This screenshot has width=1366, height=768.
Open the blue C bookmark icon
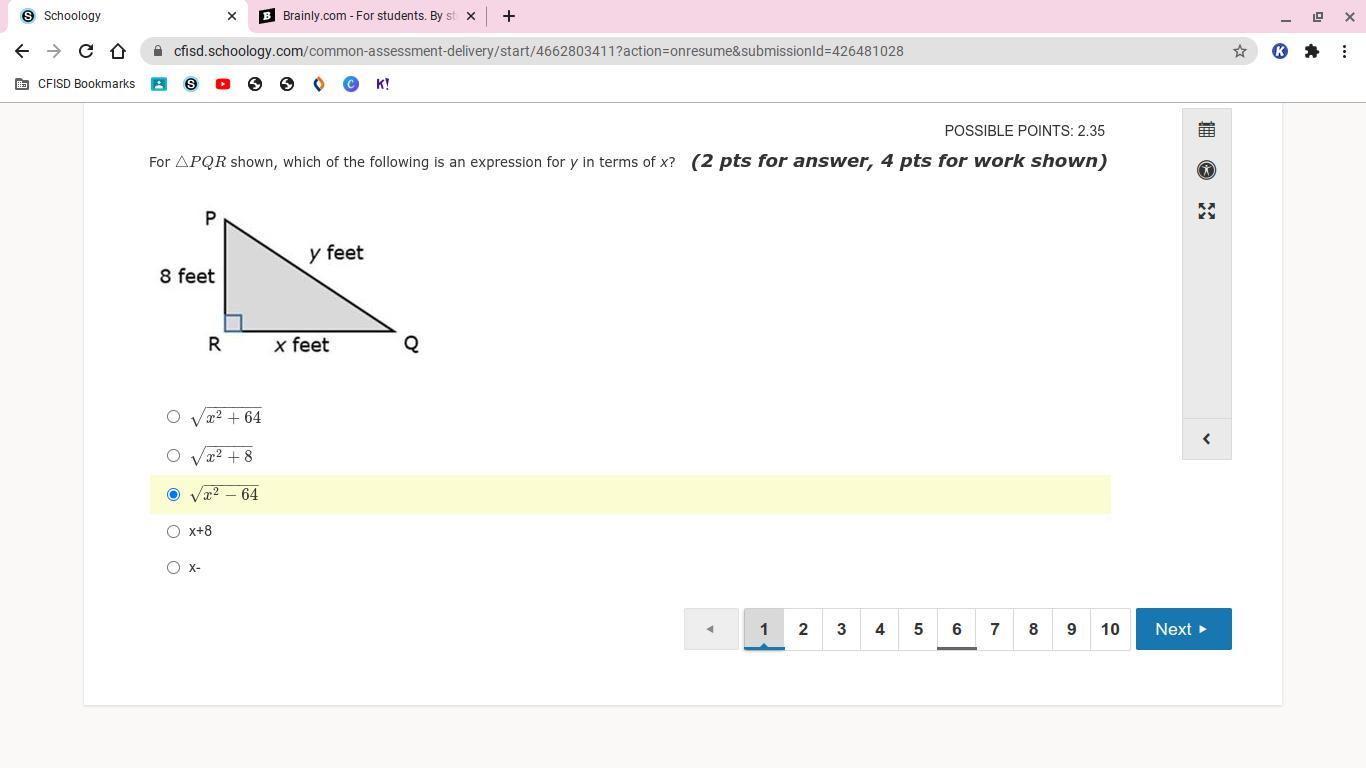tap(351, 84)
